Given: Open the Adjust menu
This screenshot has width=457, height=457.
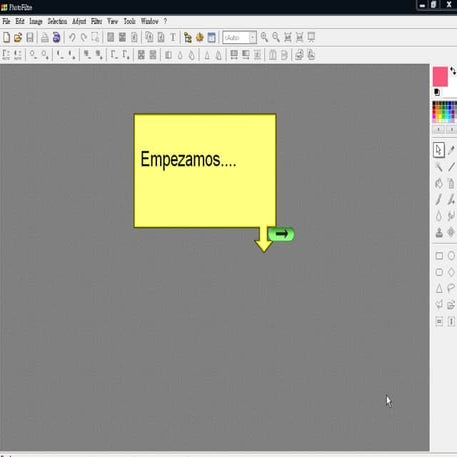Looking at the screenshot, I should [79, 21].
